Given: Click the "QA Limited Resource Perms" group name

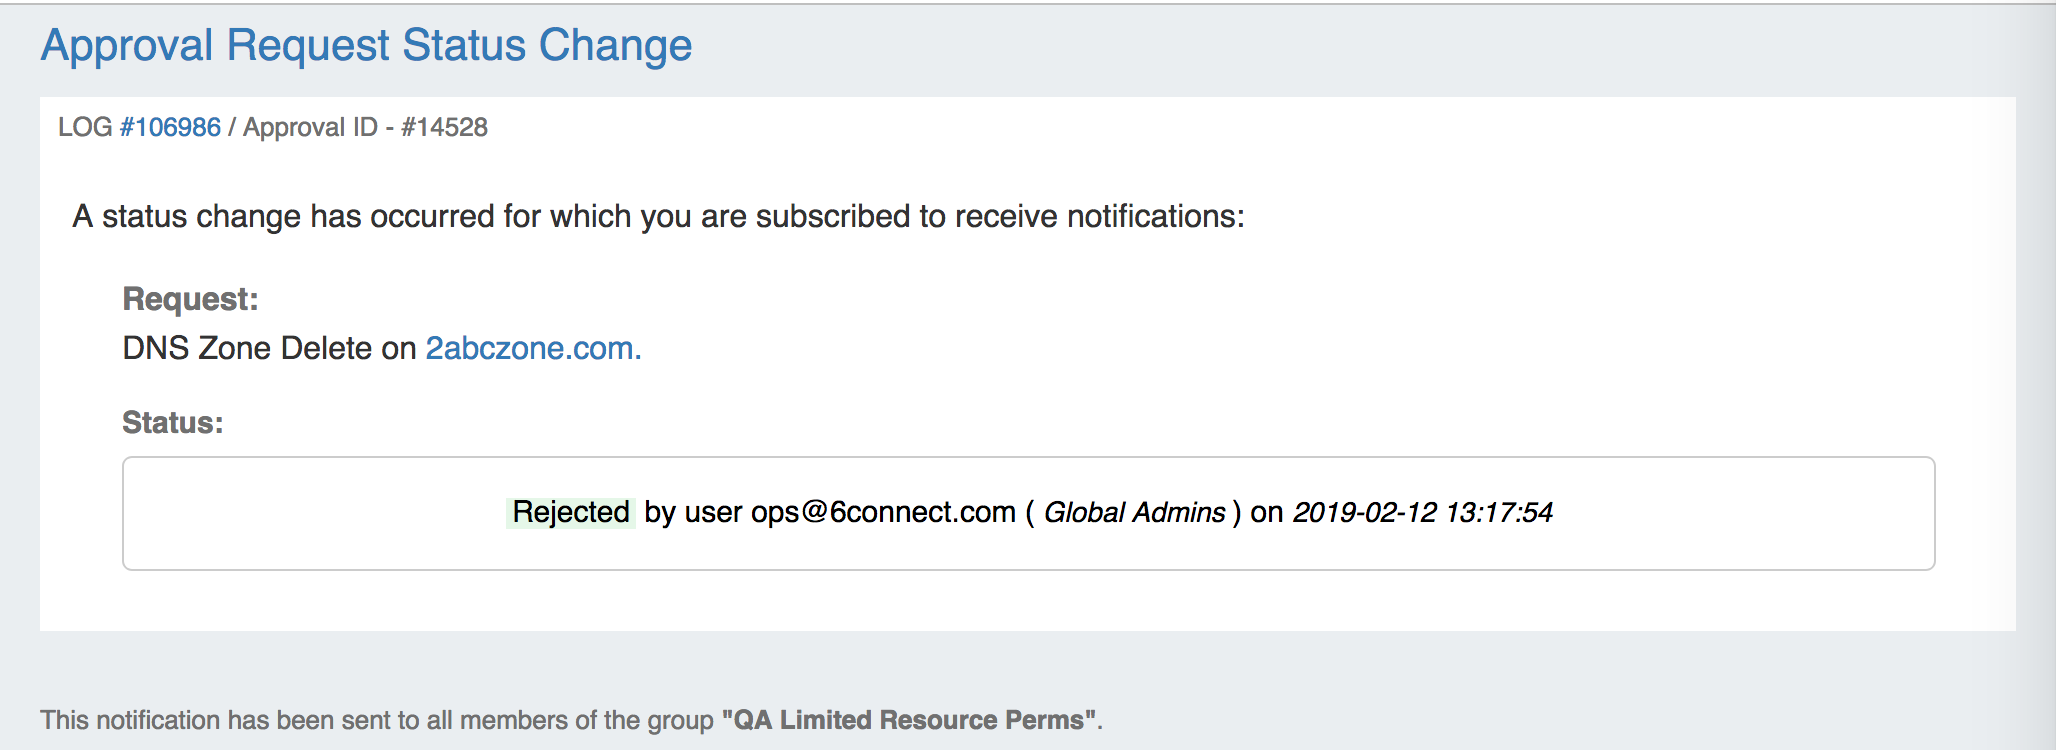Looking at the screenshot, I should [909, 720].
